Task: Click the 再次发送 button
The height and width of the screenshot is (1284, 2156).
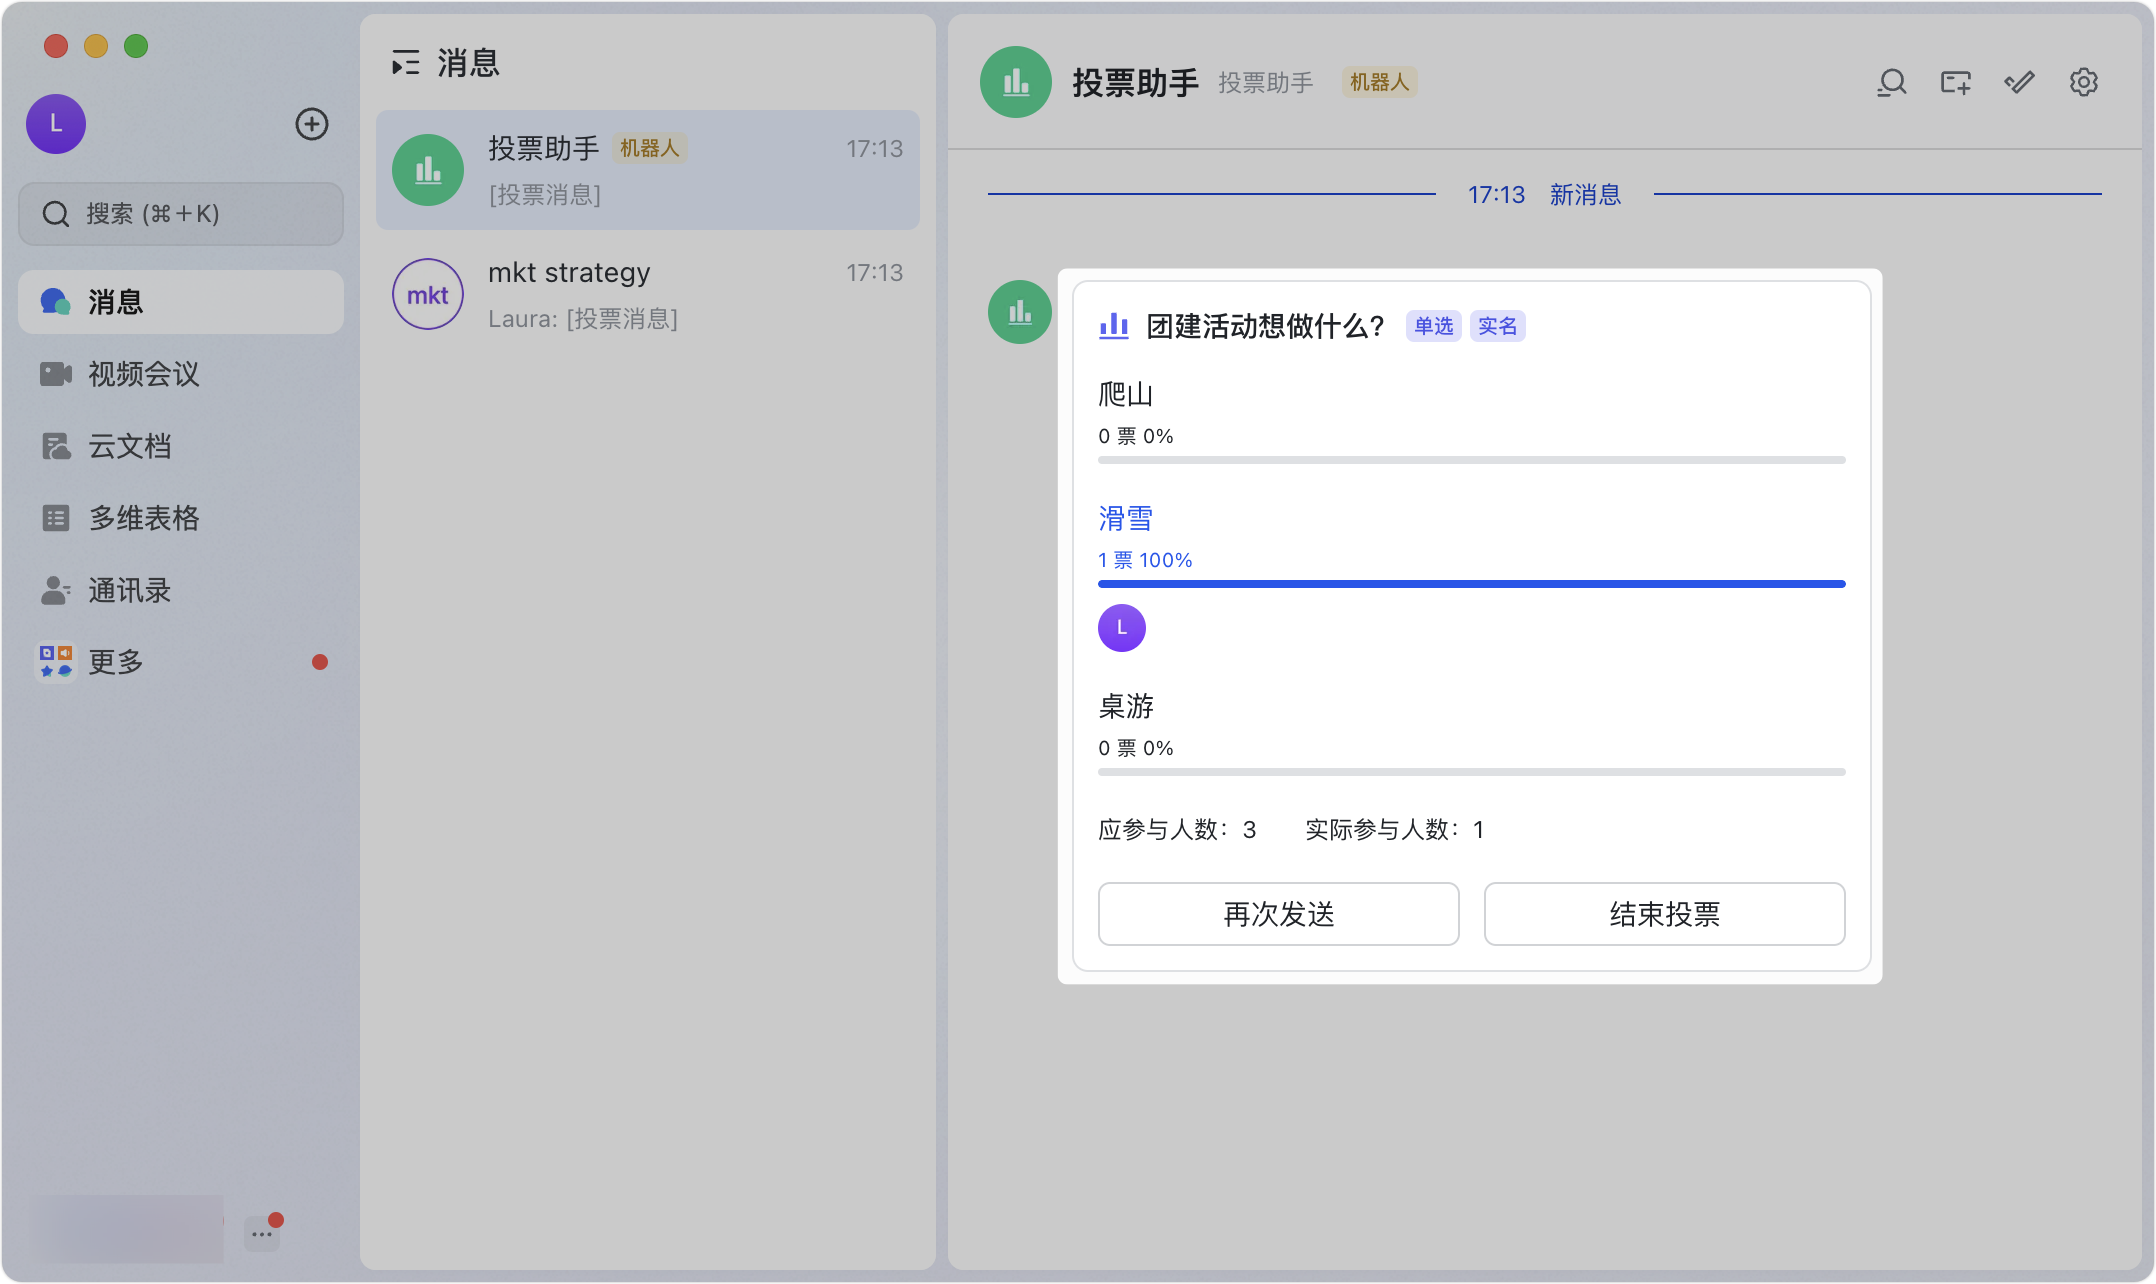Action: click(1277, 913)
